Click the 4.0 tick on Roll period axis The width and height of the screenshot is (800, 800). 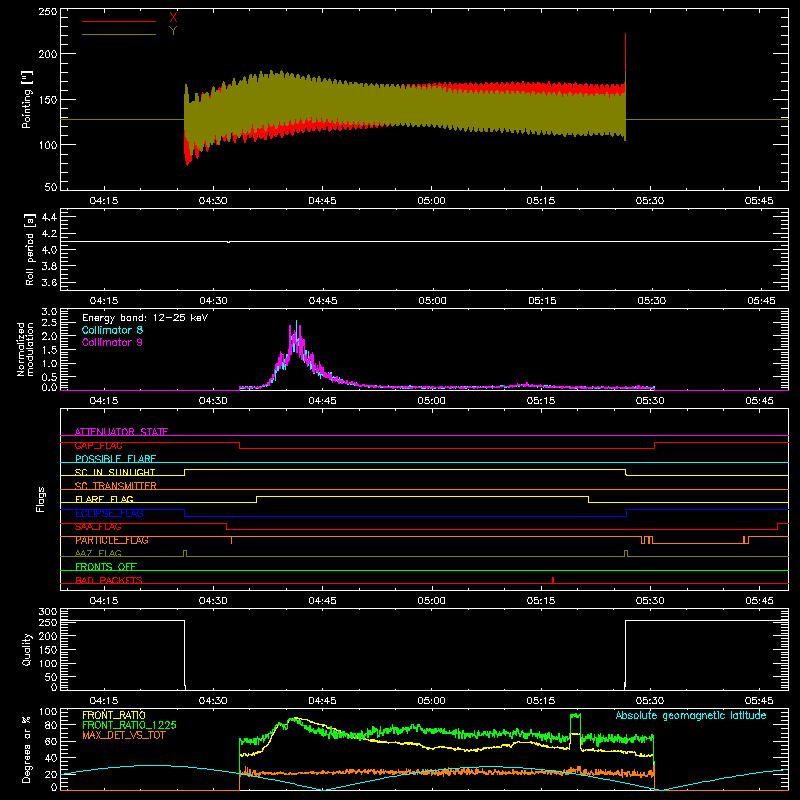(x=49, y=249)
